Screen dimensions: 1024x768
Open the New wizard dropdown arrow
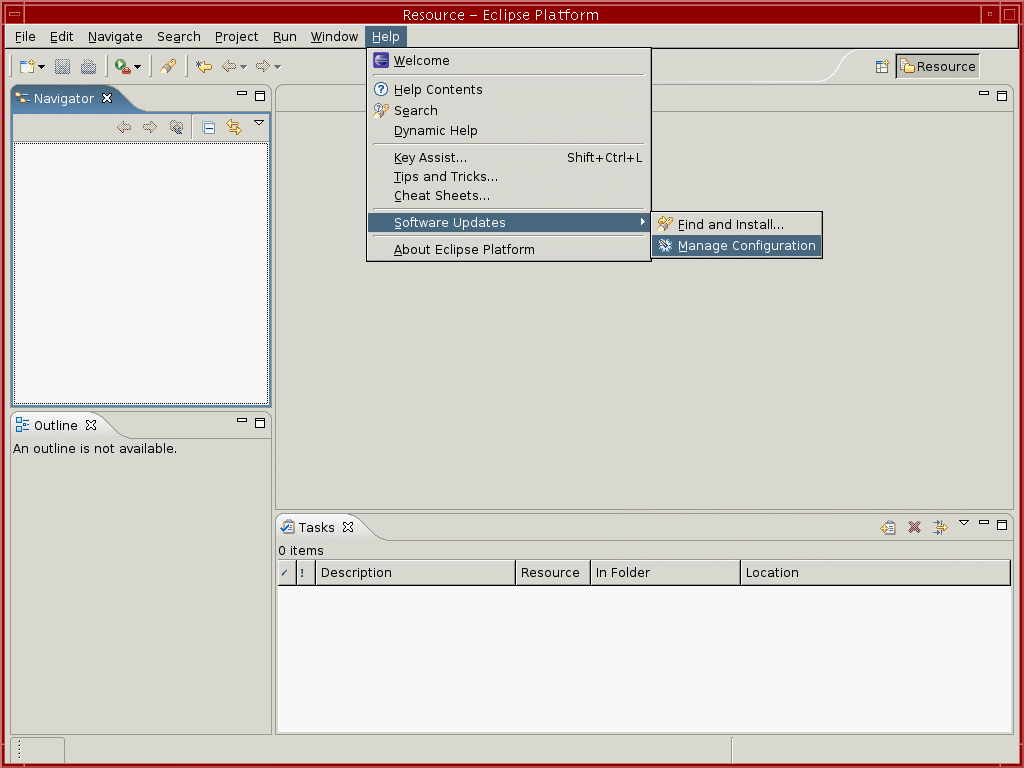[42, 67]
